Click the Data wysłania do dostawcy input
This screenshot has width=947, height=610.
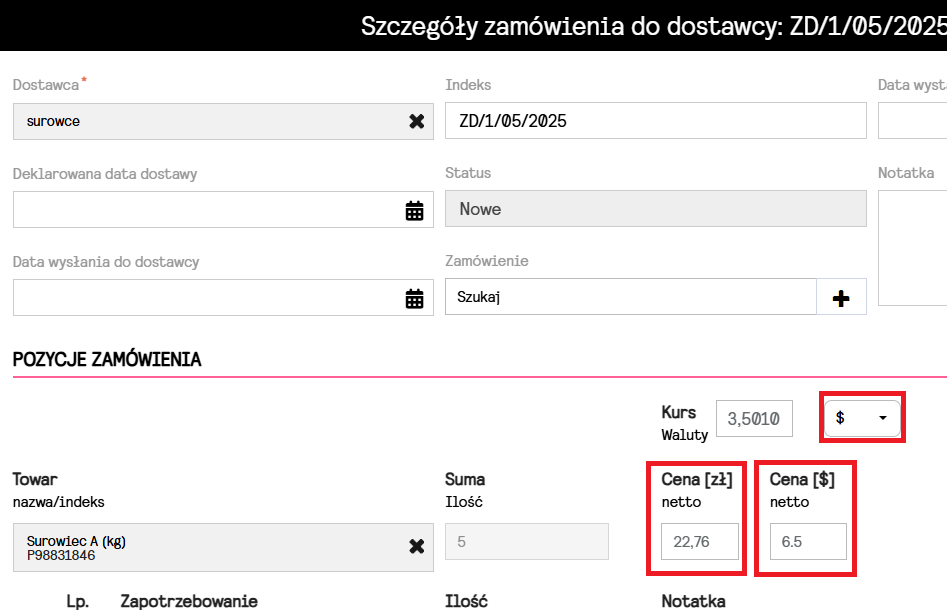click(200, 298)
